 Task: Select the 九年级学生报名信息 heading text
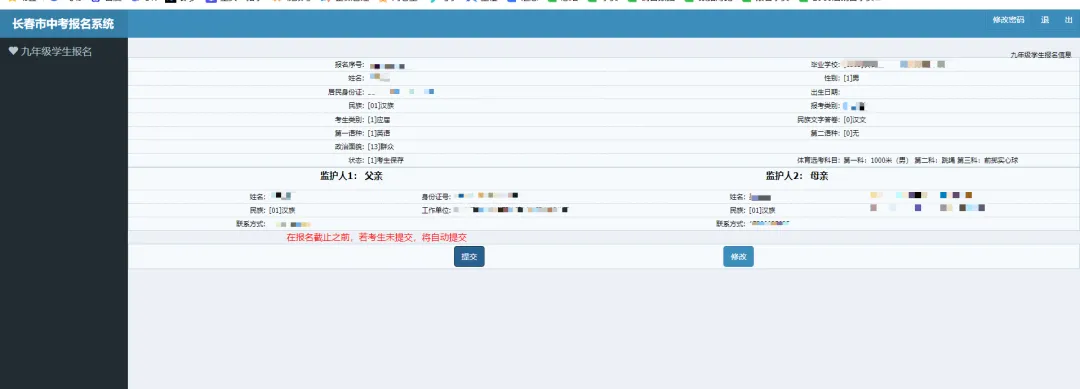[x=1041, y=54]
